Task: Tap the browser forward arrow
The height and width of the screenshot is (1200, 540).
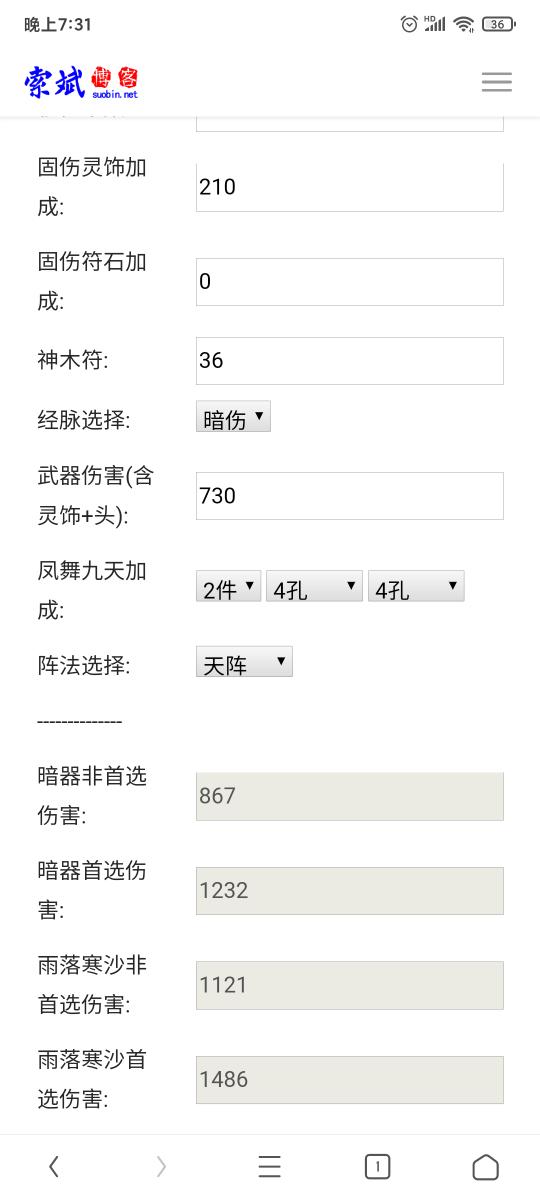Action: tap(162, 1166)
